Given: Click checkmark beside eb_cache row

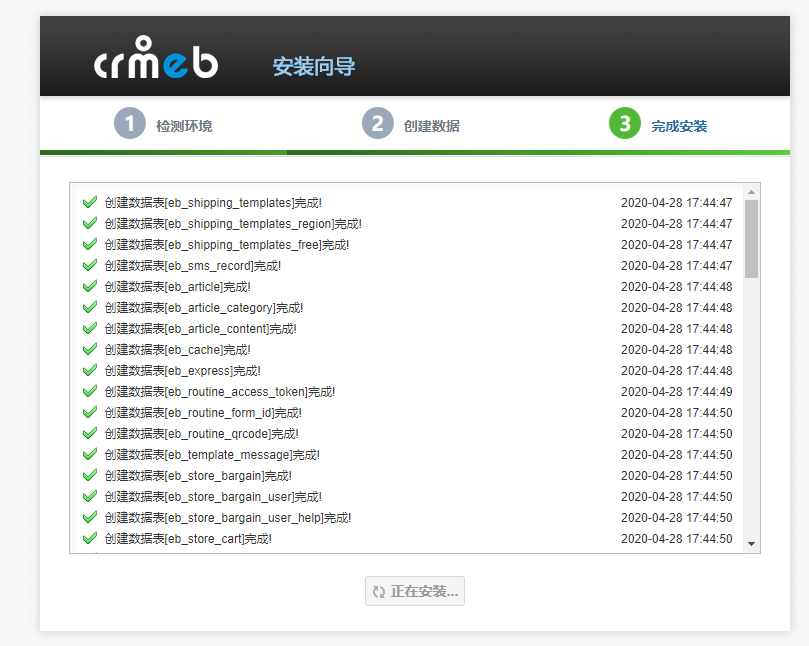Looking at the screenshot, I should point(90,349).
